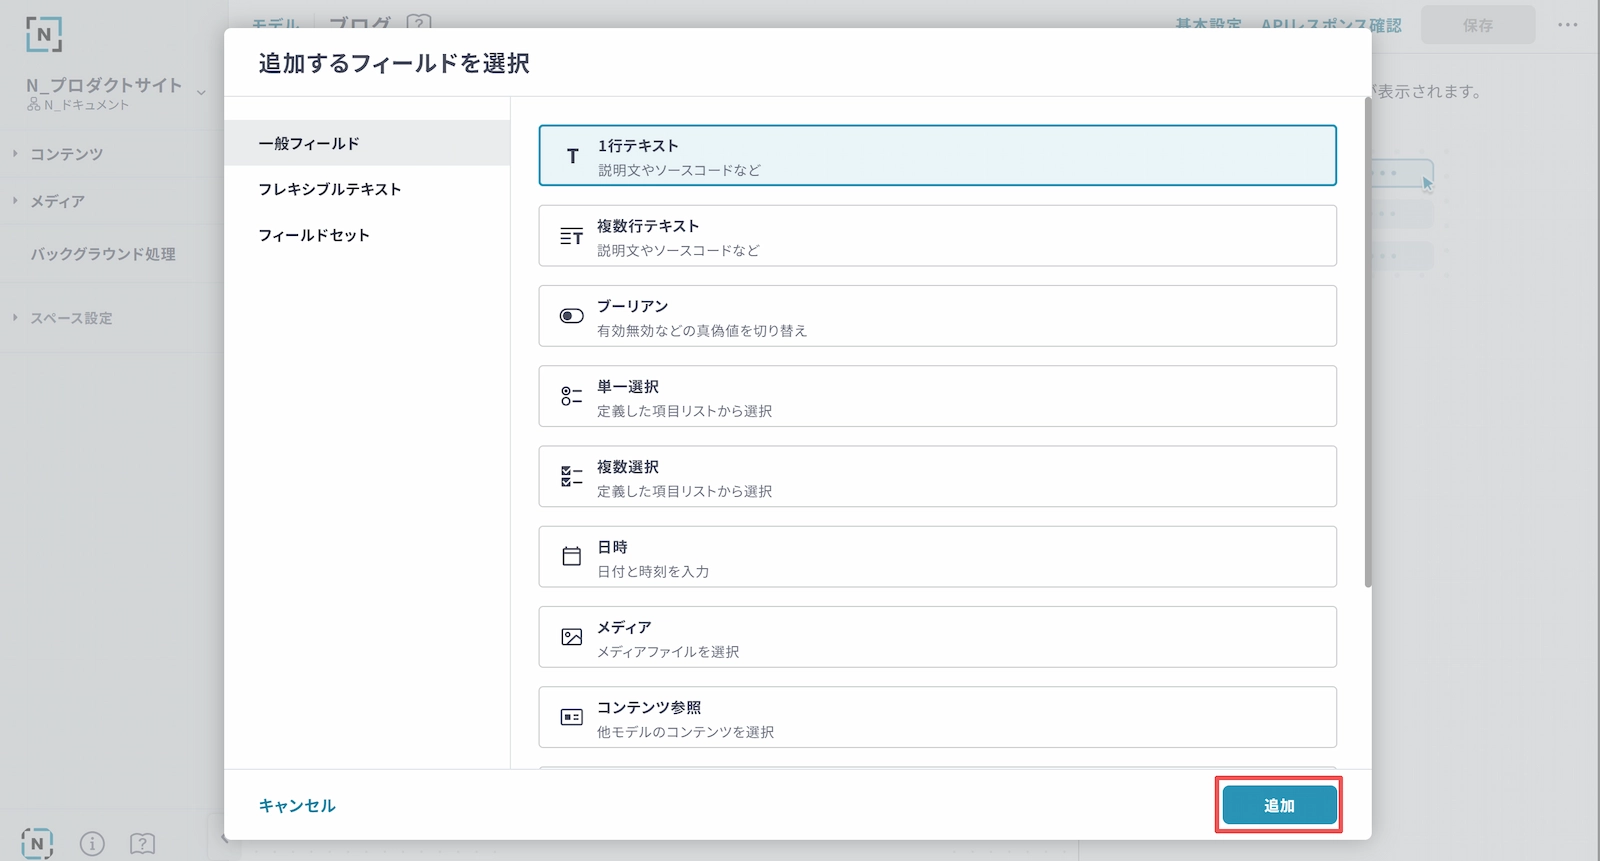Click the field list vertical scrollbar
Screen dimensions: 1600x861
[1367, 340]
